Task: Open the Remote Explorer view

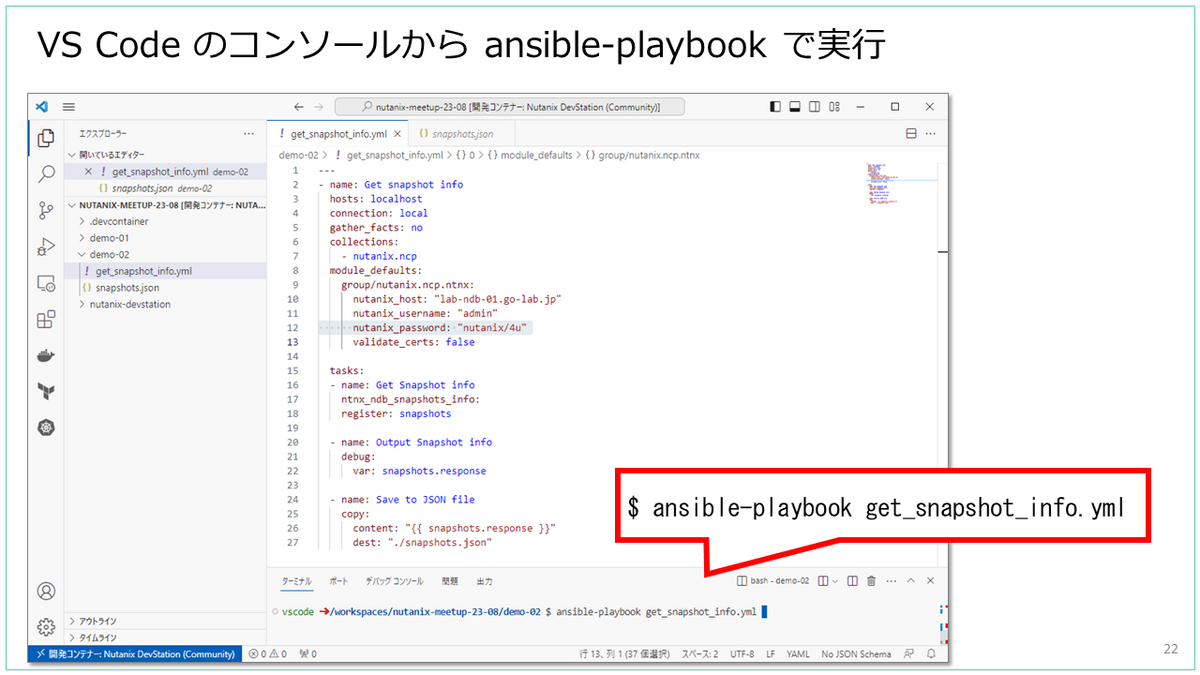Action: click(x=45, y=283)
